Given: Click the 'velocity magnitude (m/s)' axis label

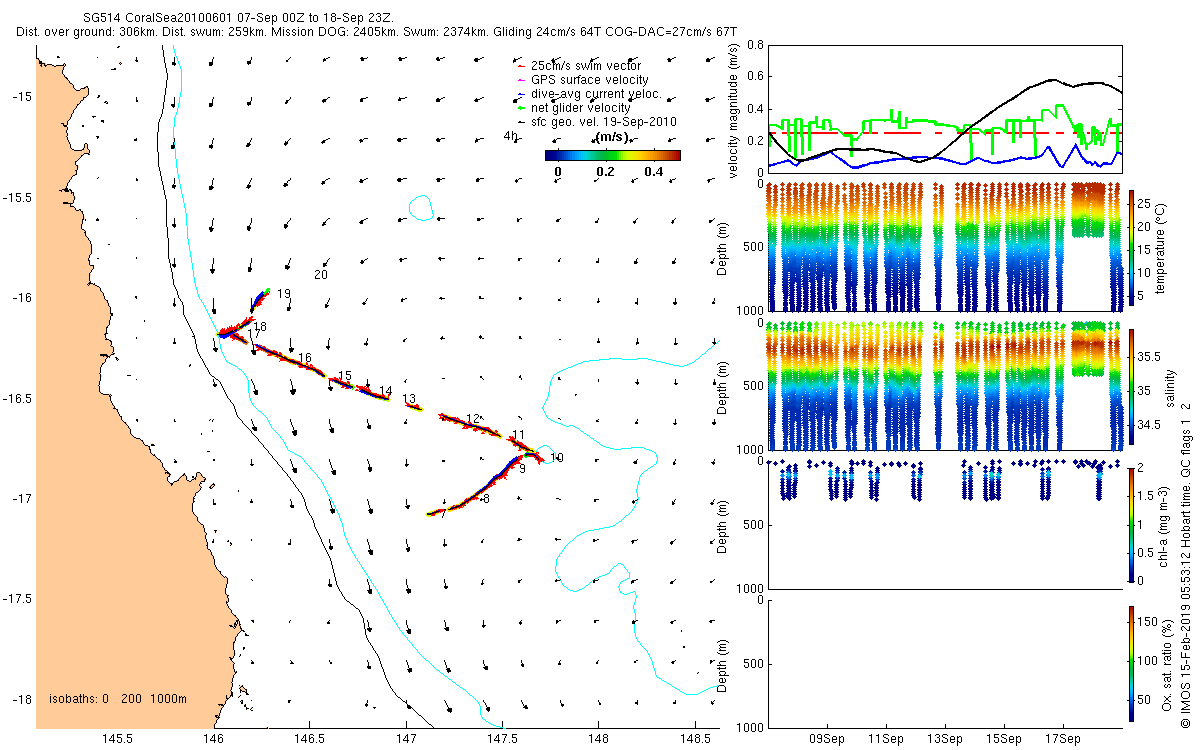Looking at the screenshot, I should tap(735, 110).
